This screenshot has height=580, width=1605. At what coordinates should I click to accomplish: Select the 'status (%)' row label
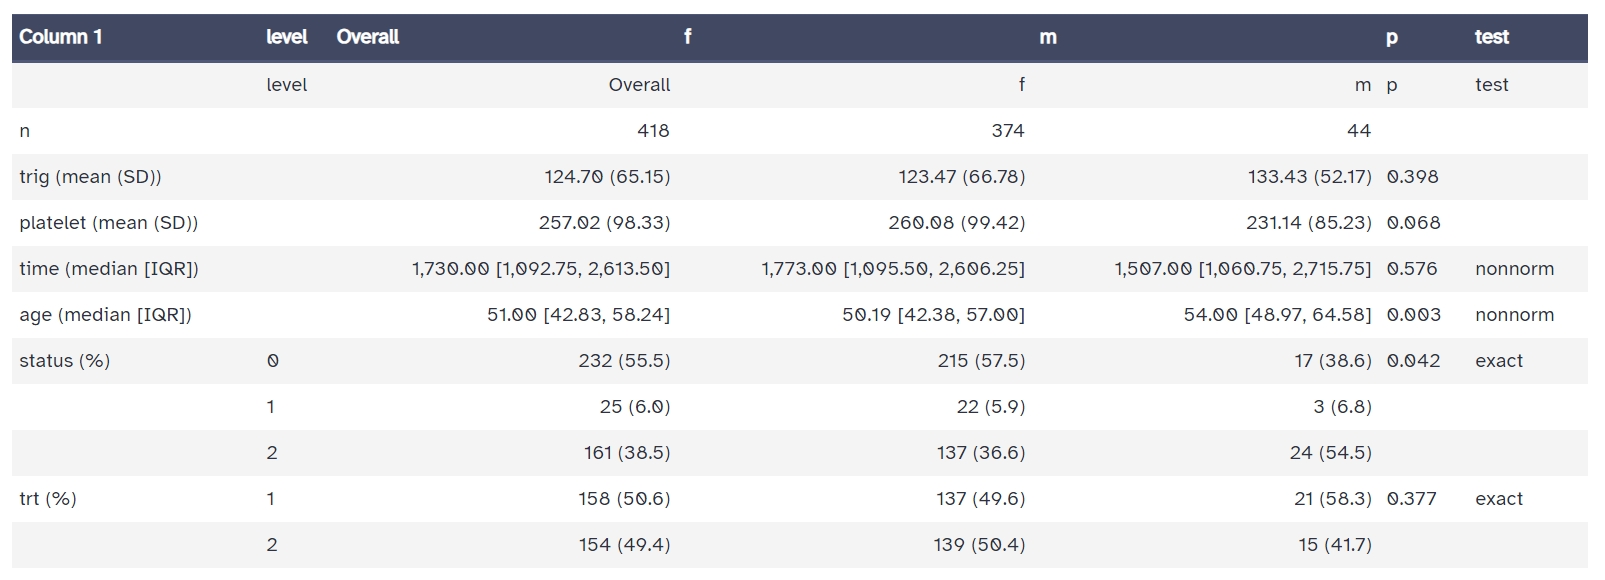pyautogui.click(x=64, y=361)
